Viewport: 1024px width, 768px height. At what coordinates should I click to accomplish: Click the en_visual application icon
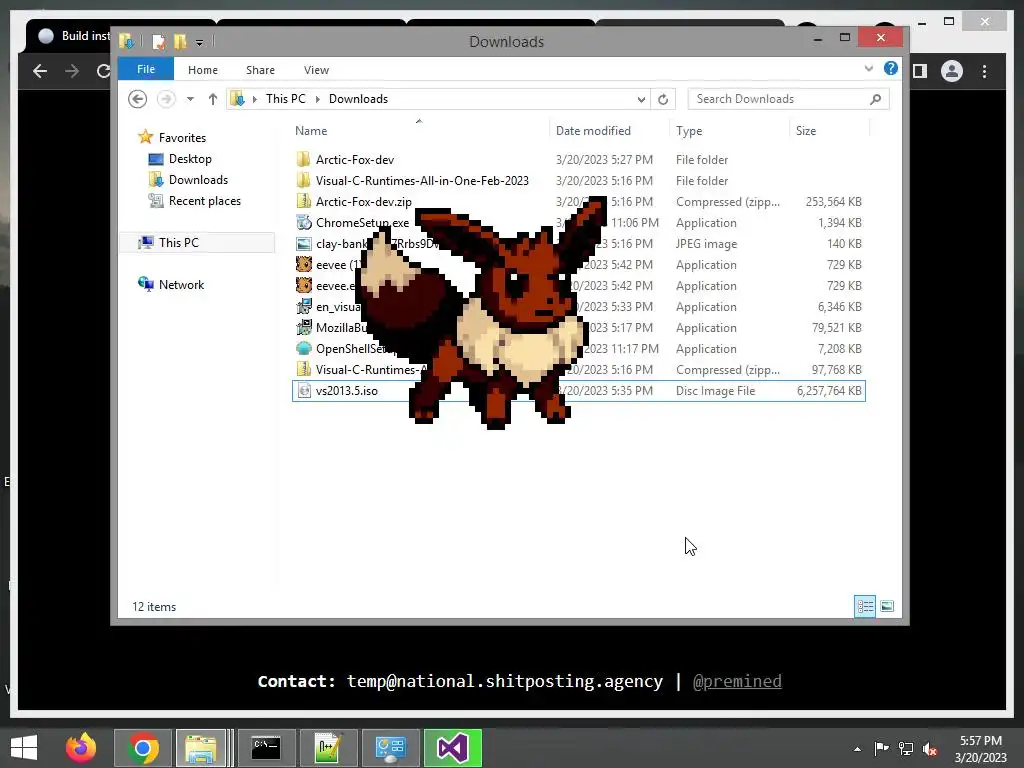[x=303, y=306]
